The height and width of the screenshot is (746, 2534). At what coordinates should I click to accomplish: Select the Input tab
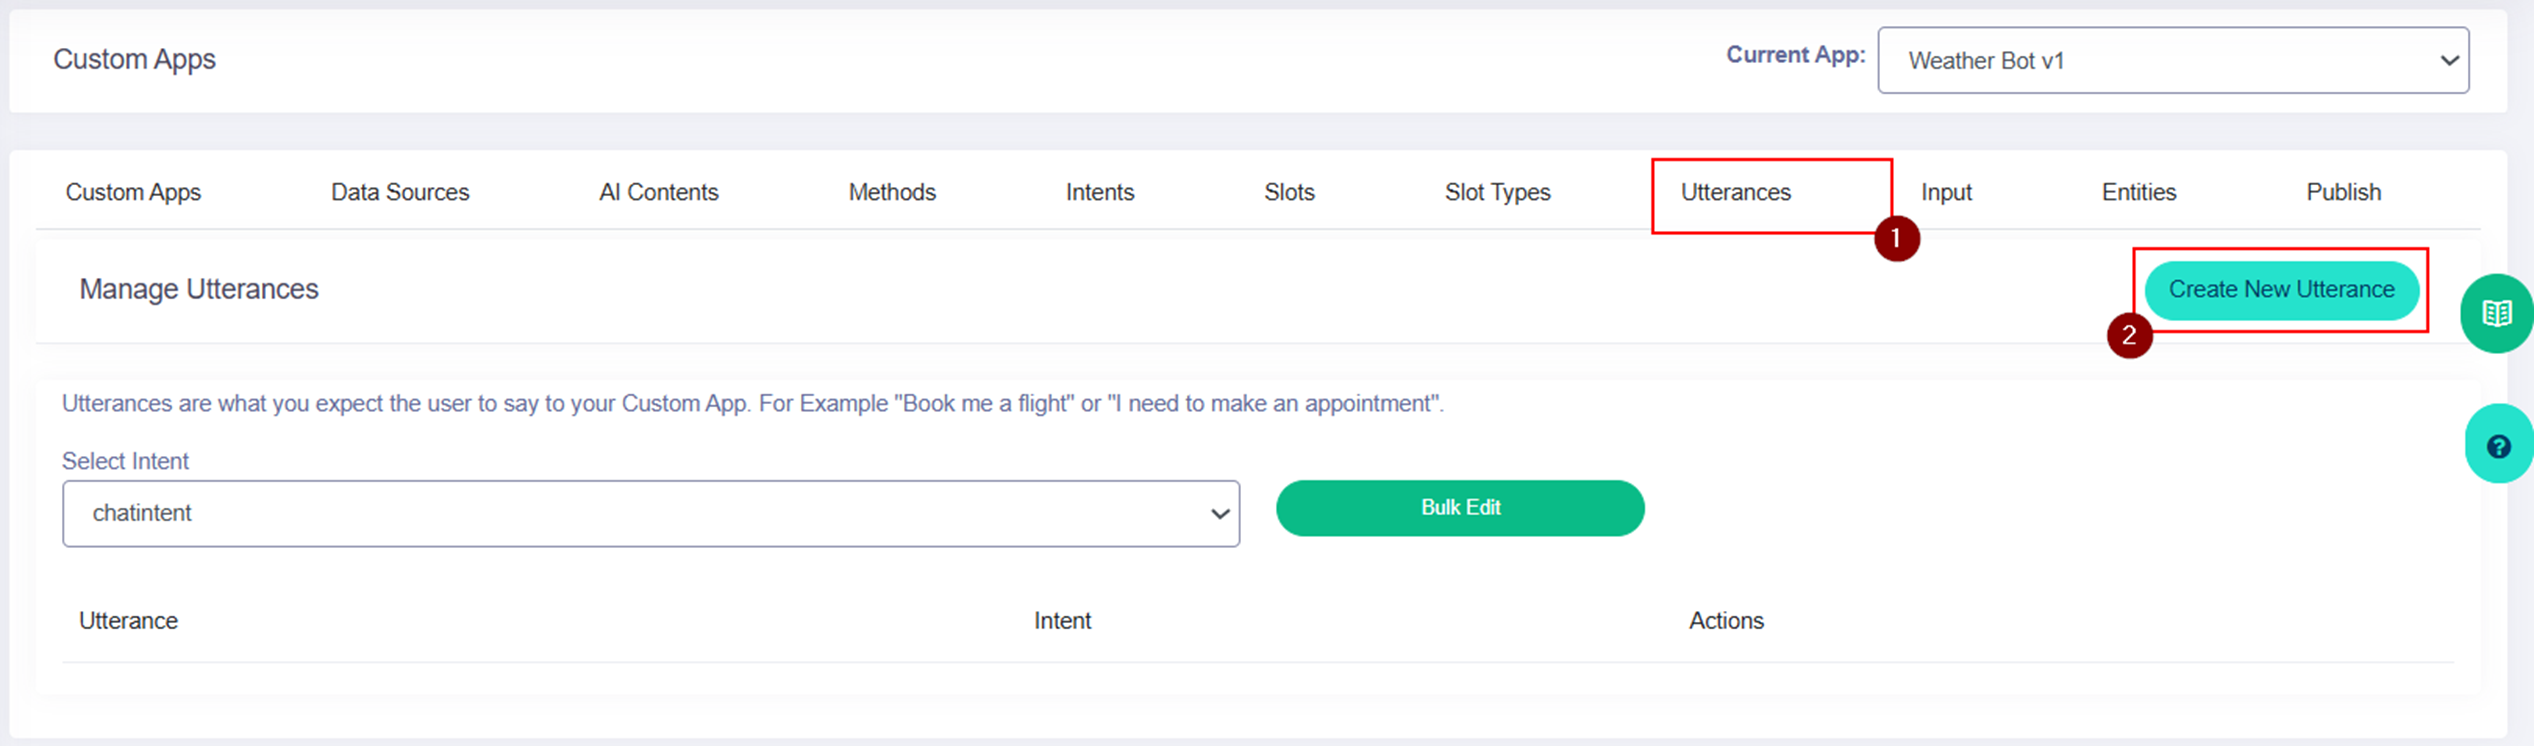[x=1946, y=192]
